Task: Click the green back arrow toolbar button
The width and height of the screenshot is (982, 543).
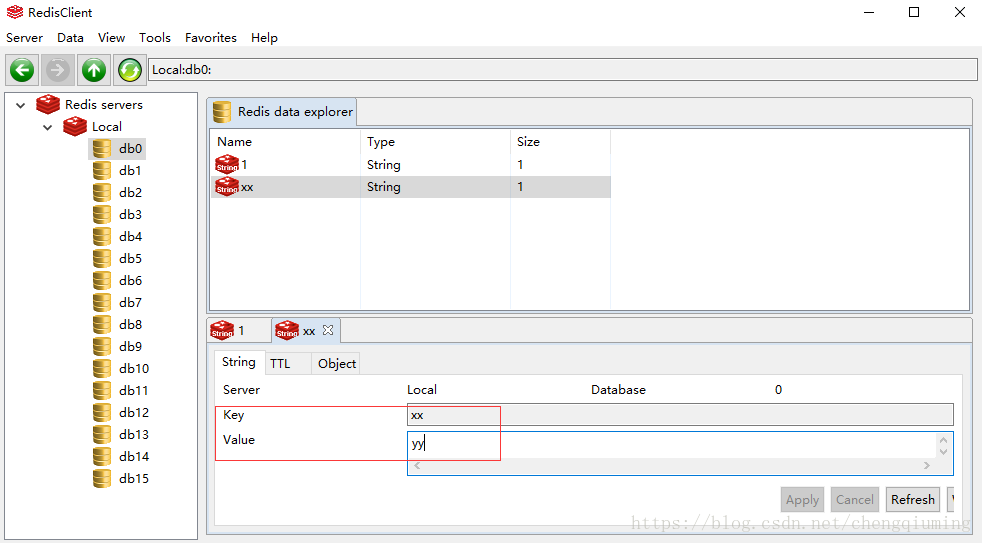Action: pyautogui.click(x=22, y=70)
